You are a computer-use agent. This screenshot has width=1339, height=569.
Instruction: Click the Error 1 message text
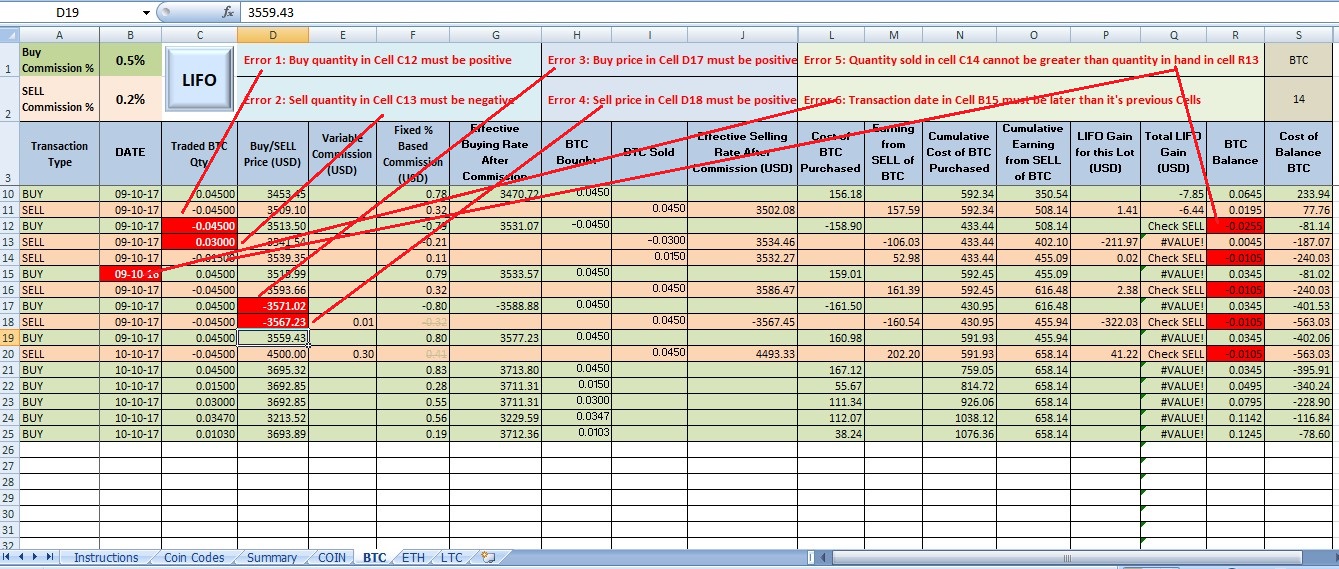(x=378, y=60)
